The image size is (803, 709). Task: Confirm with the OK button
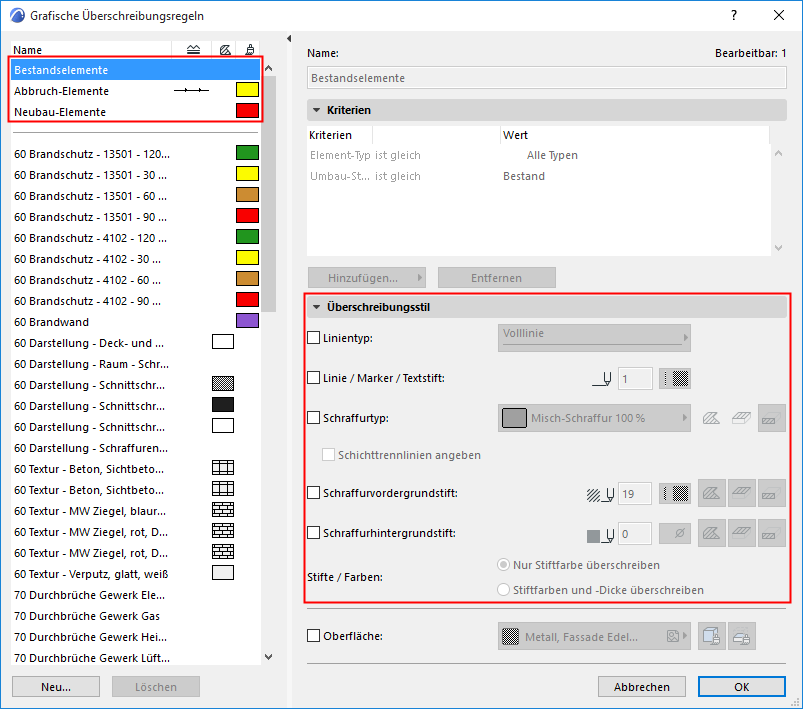pyautogui.click(x=742, y=687)
